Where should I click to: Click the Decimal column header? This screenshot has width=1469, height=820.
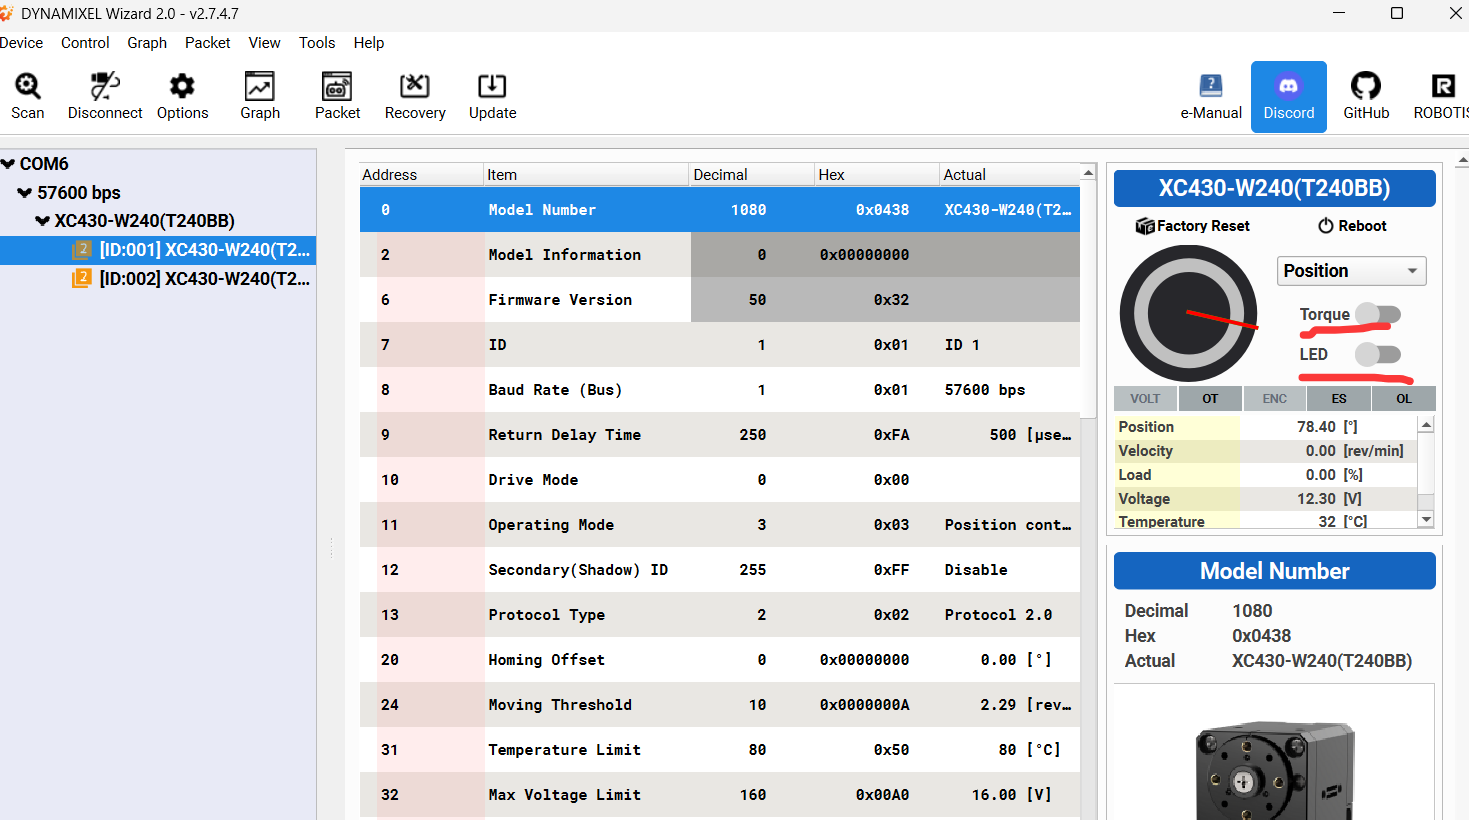pos(751,174)
